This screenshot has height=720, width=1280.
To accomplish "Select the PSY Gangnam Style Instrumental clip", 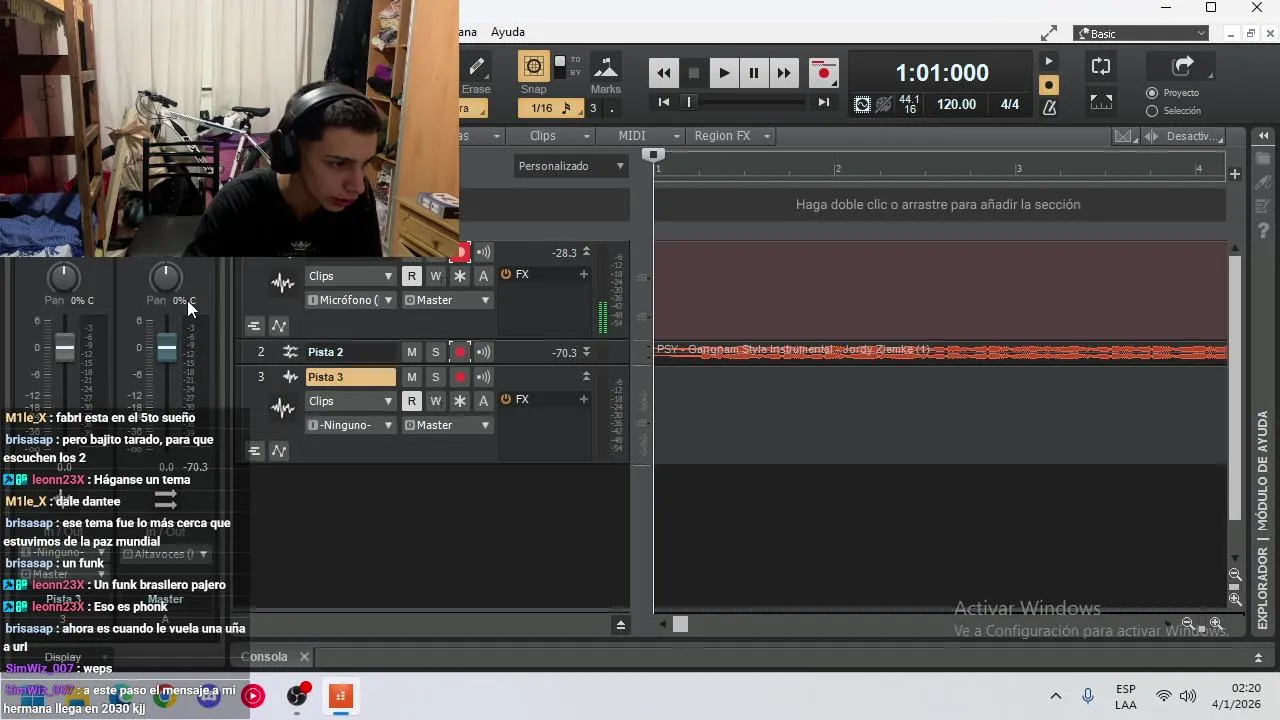I will click(941, 352).
